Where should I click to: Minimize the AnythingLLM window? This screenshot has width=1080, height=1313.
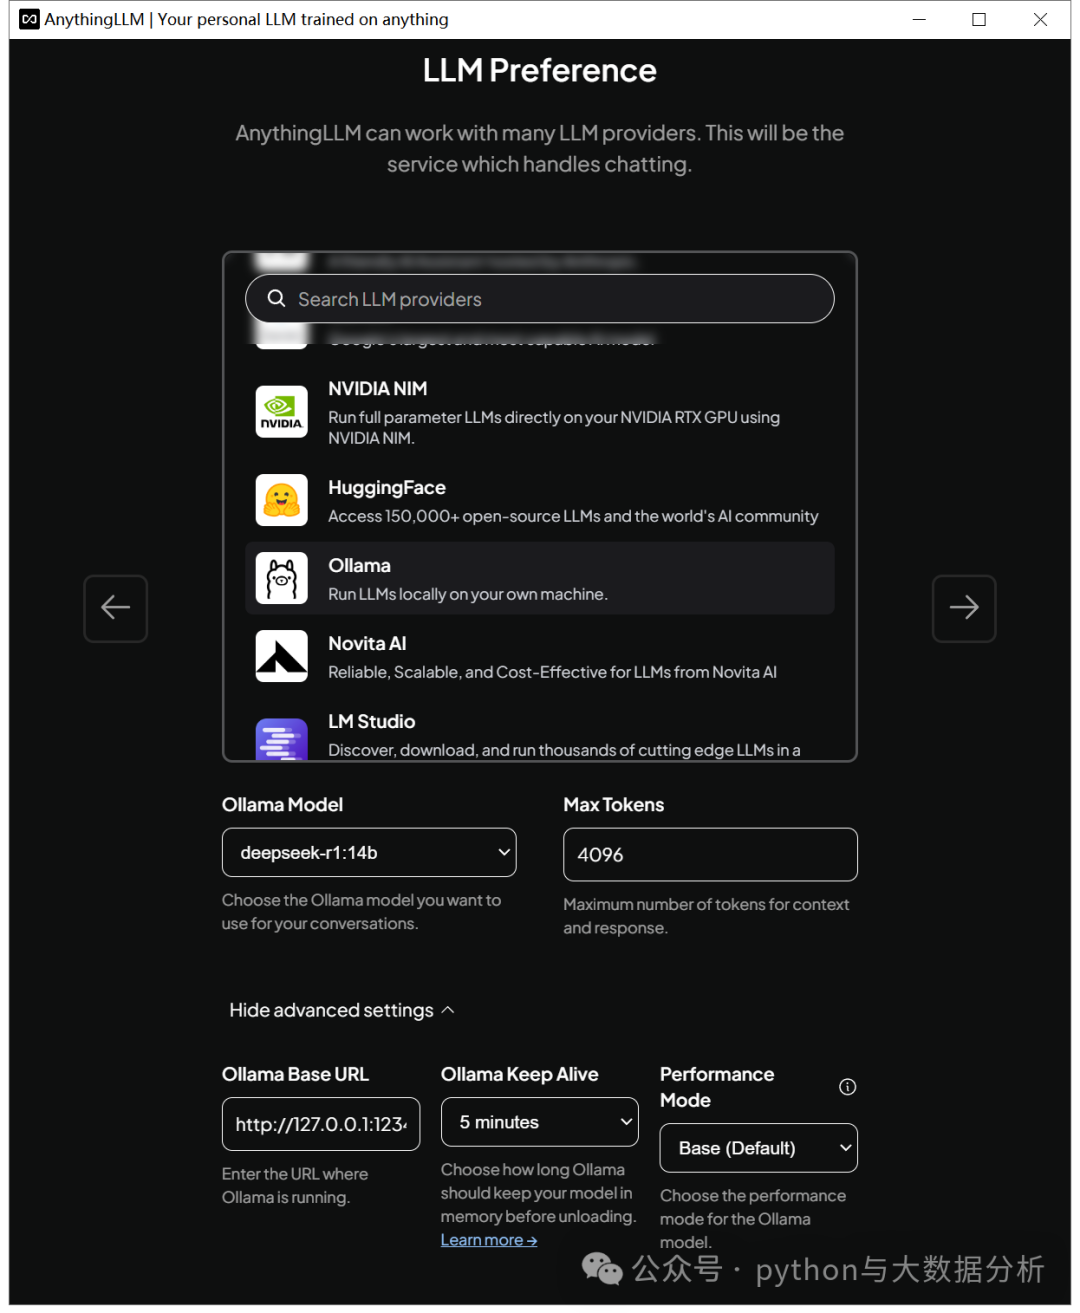point(919,19)
